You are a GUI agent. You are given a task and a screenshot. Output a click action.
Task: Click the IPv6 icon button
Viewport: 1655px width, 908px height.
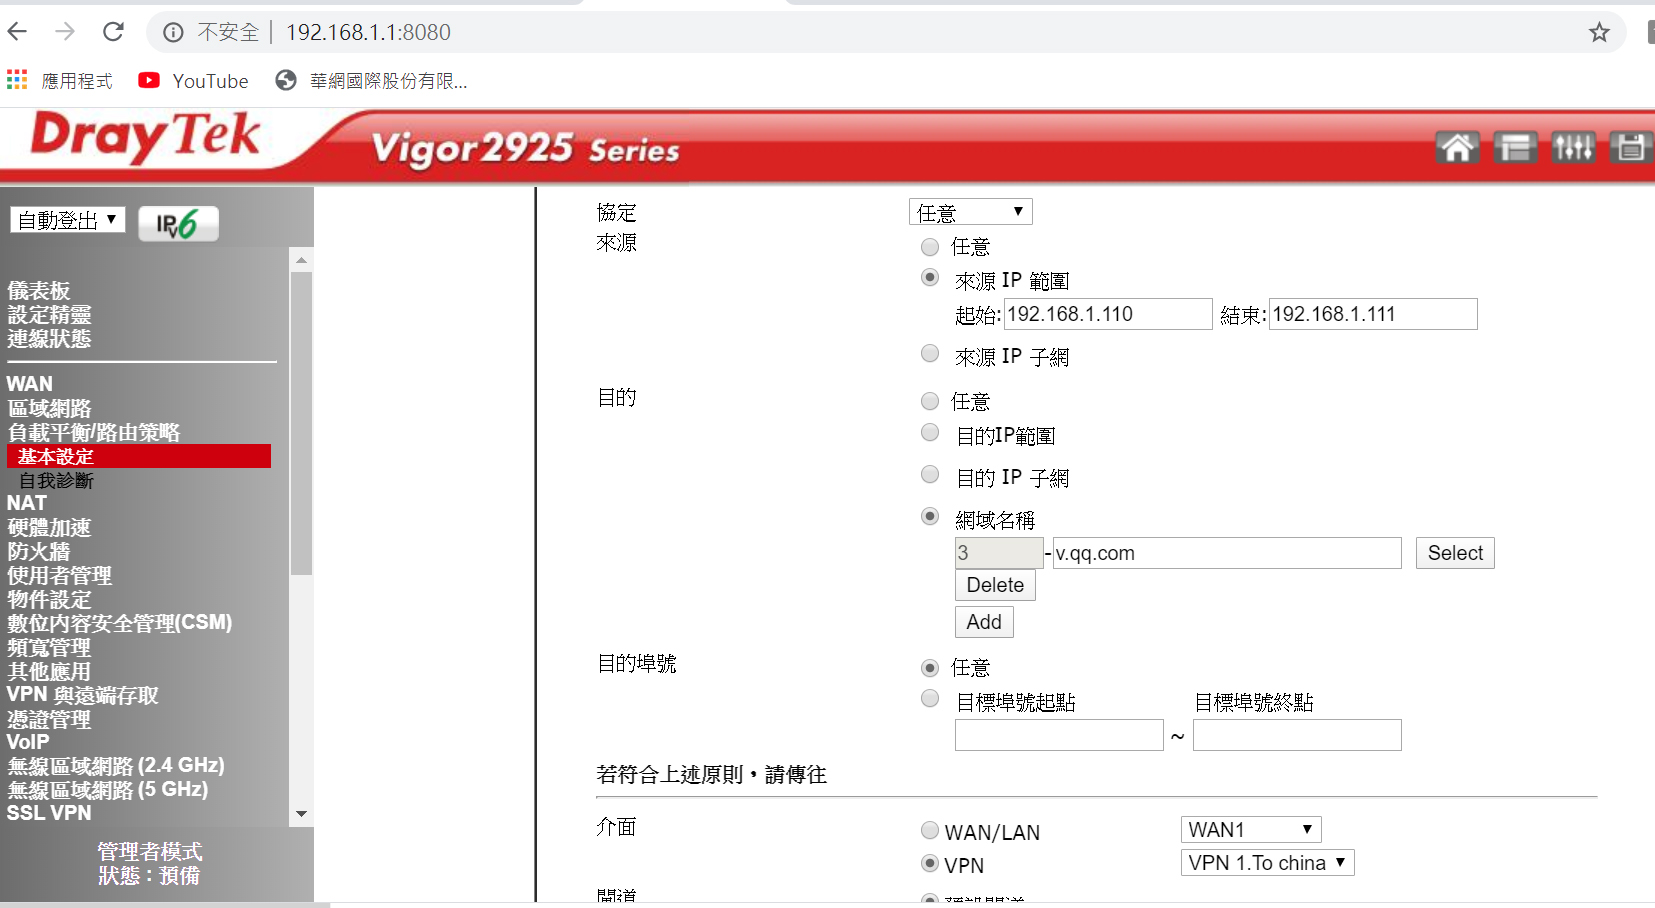point(178,223)
